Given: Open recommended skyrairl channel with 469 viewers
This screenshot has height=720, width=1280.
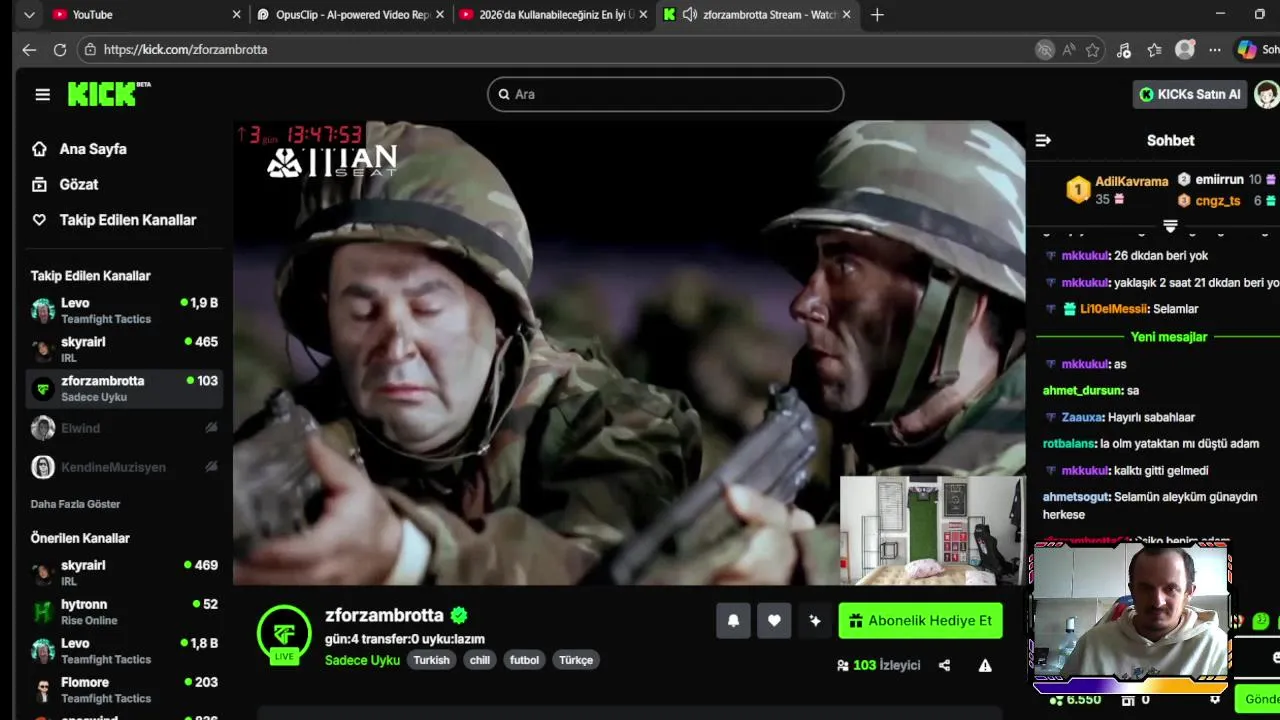Looking at the screenshot, I should (124, 573).
